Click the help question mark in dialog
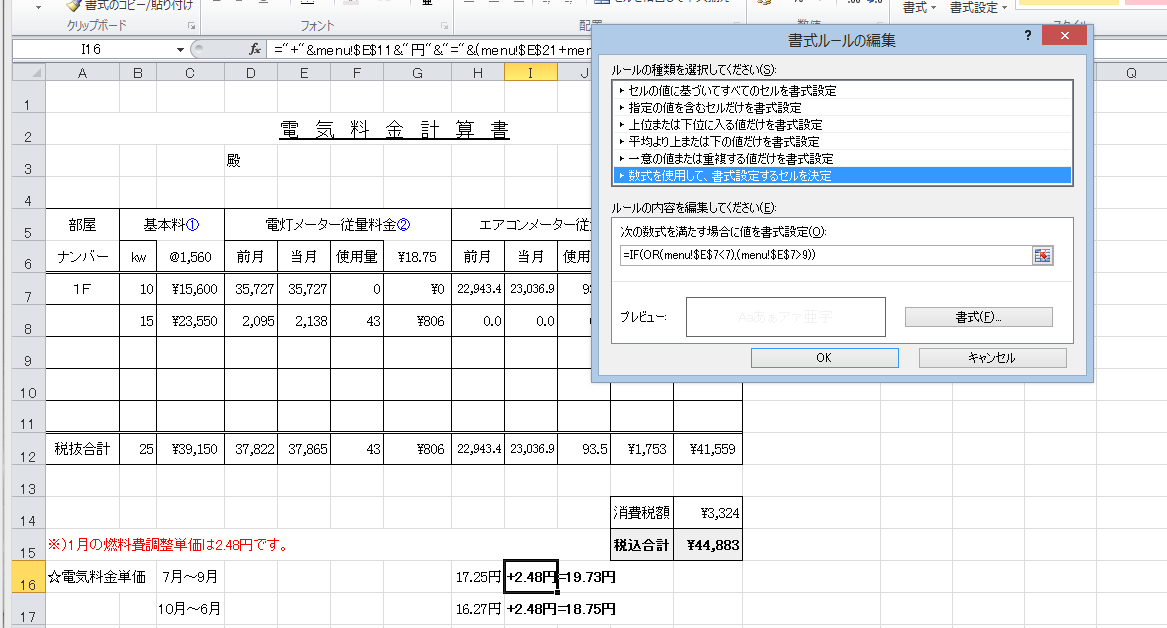 coord(1028,36)
